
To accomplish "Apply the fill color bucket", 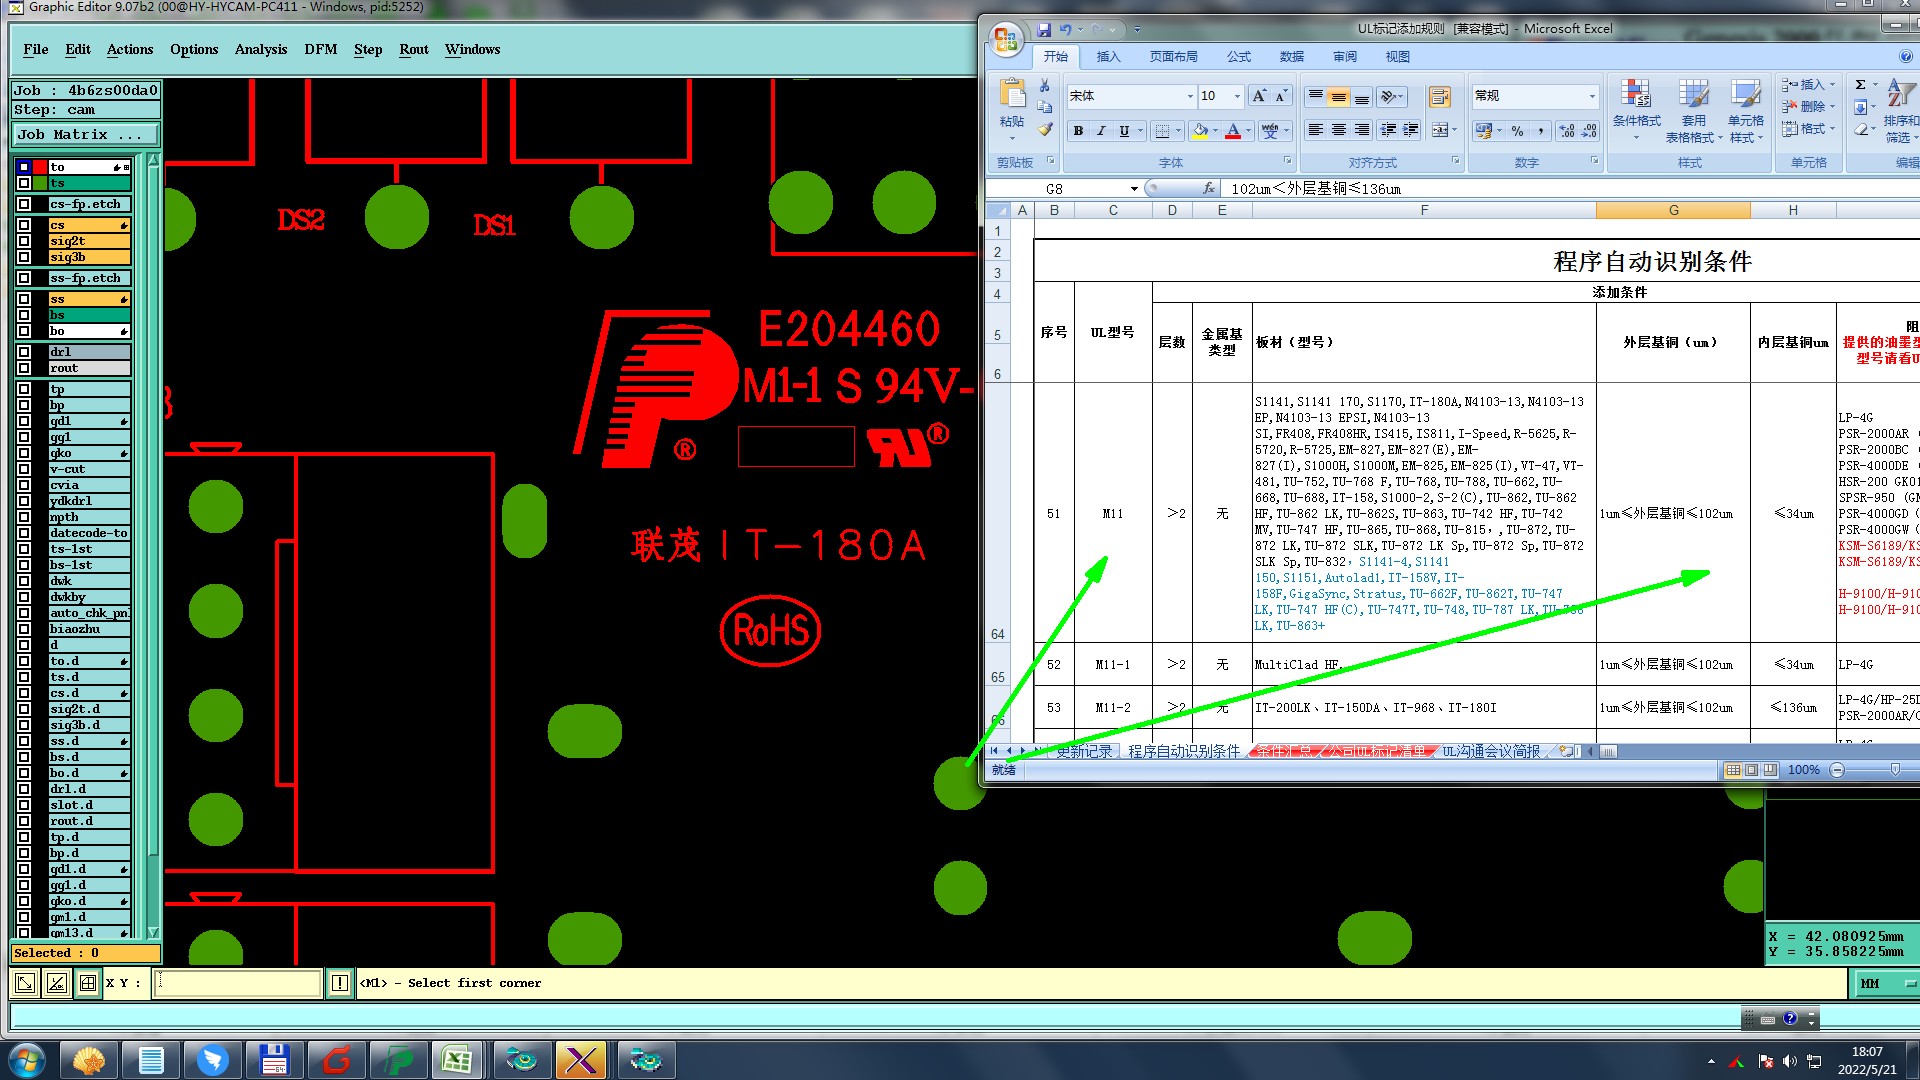I will coord(1201,131).
